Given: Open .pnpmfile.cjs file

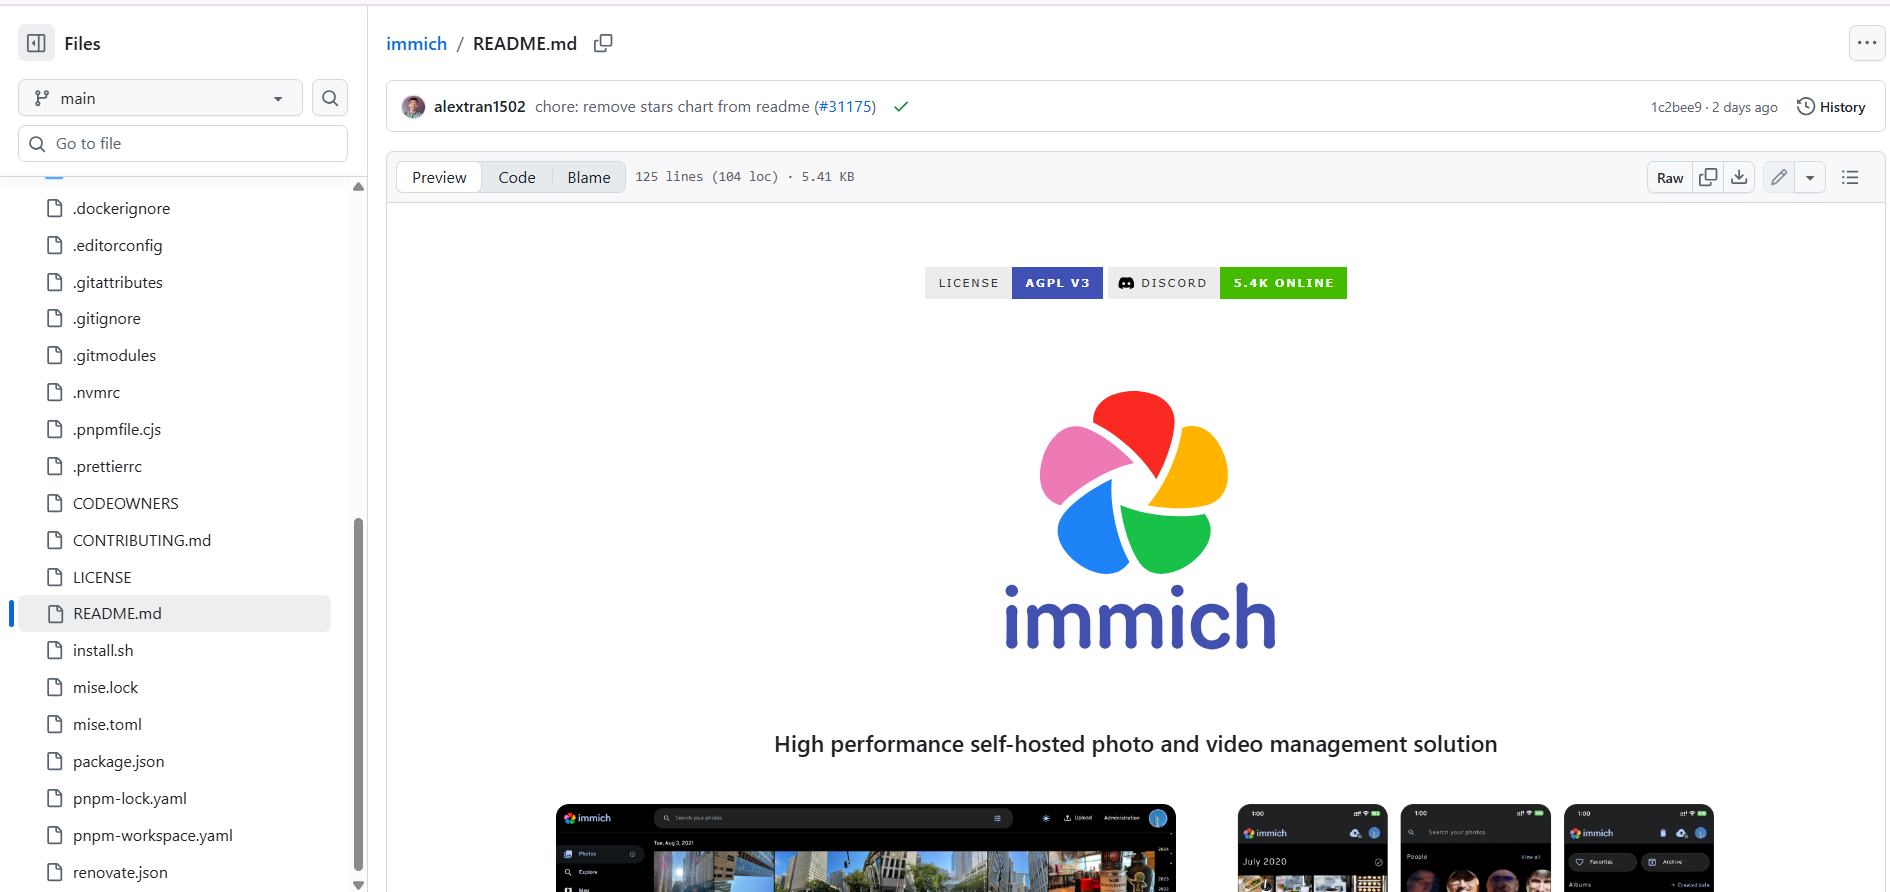Looking at the screenshot, I should (116, 429).
